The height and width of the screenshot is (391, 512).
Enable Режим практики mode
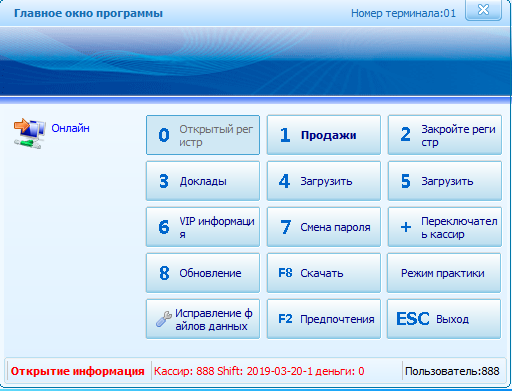444,273
